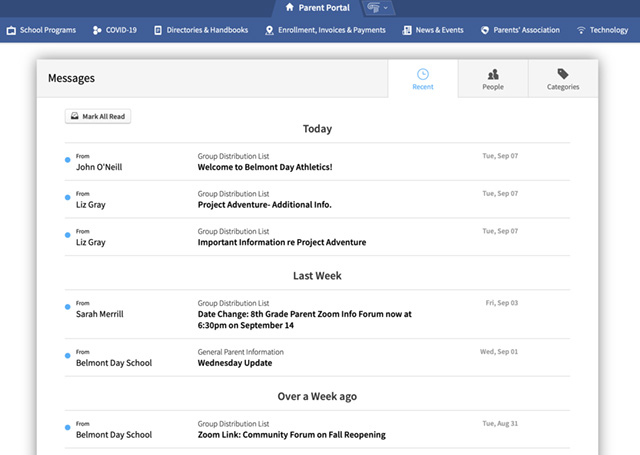The width and height of the screenshot is (640, 455).
Task: Expand the dropdown next to Parent Portal
Action: pos(377,8)
